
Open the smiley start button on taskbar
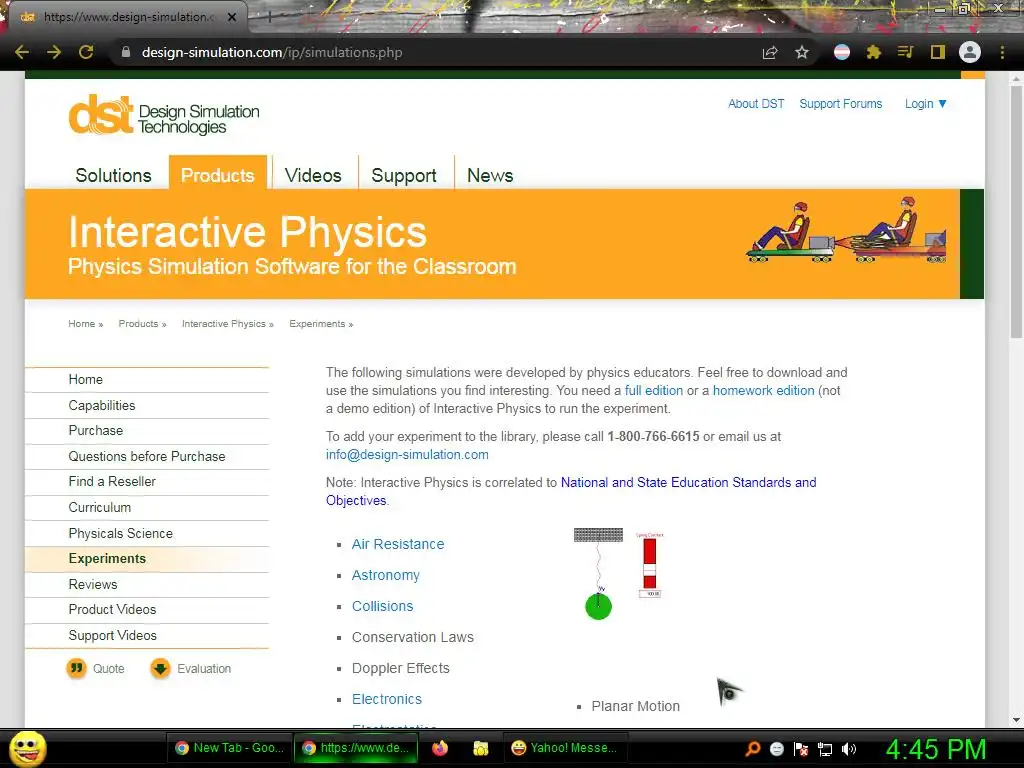point(27,748)
